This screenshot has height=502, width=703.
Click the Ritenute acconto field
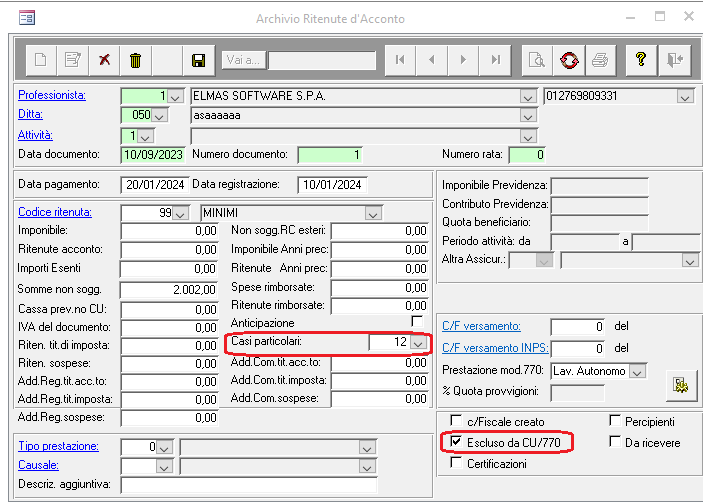tap(169, 250)
